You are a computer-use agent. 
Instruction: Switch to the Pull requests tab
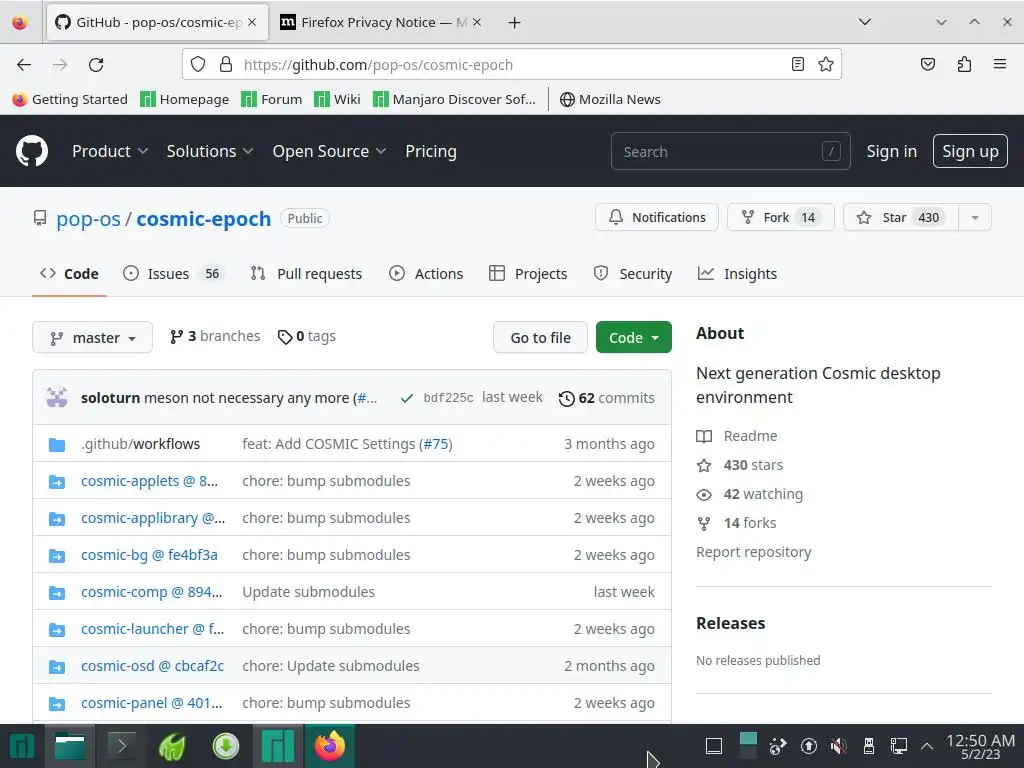(x=306, y=274)
